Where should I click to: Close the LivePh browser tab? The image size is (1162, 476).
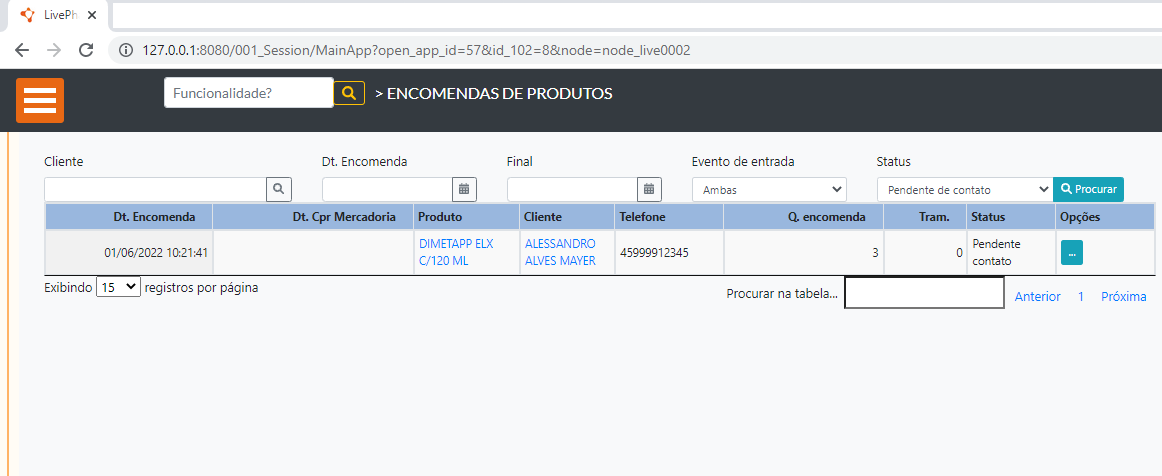click(92, 15)
